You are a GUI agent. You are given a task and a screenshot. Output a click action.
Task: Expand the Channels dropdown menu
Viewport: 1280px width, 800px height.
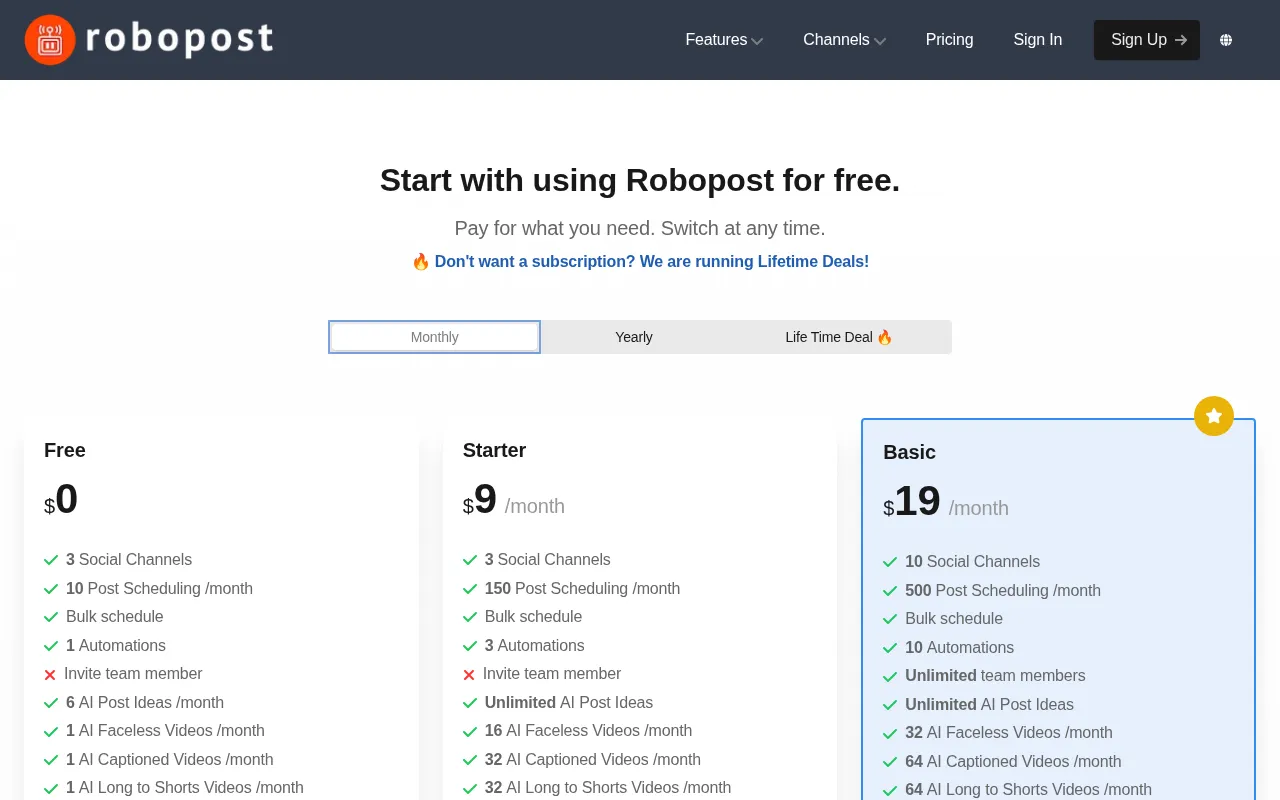(x=844, y=40)
